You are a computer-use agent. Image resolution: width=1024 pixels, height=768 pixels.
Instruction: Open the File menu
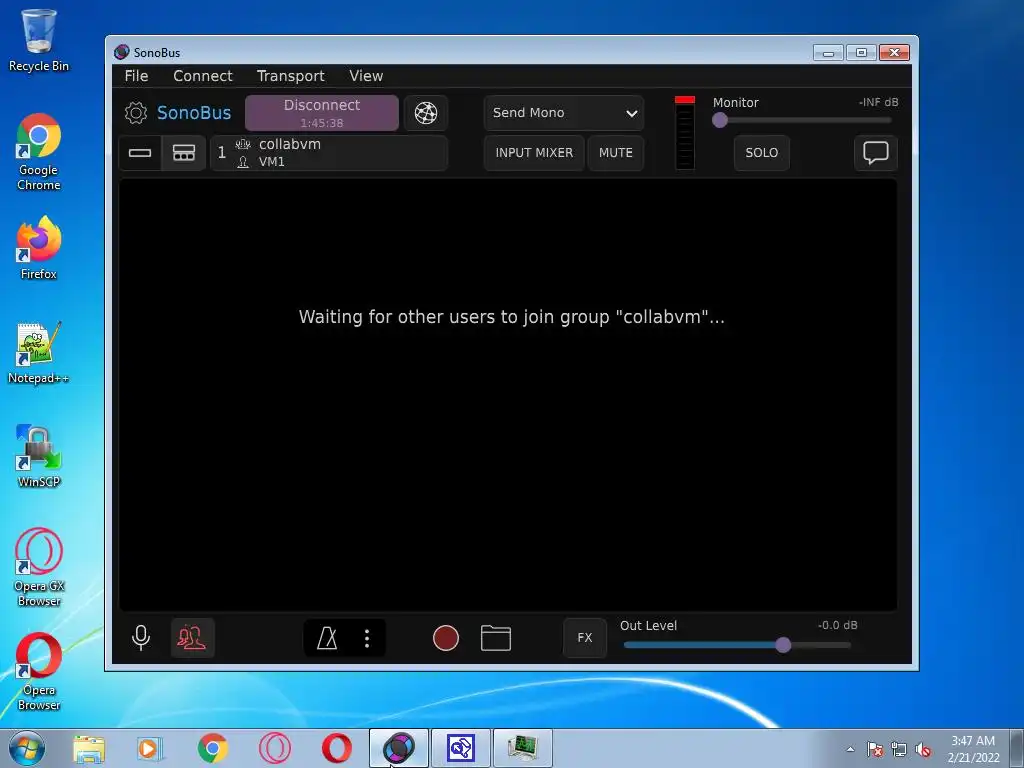[x=136, y=76]
